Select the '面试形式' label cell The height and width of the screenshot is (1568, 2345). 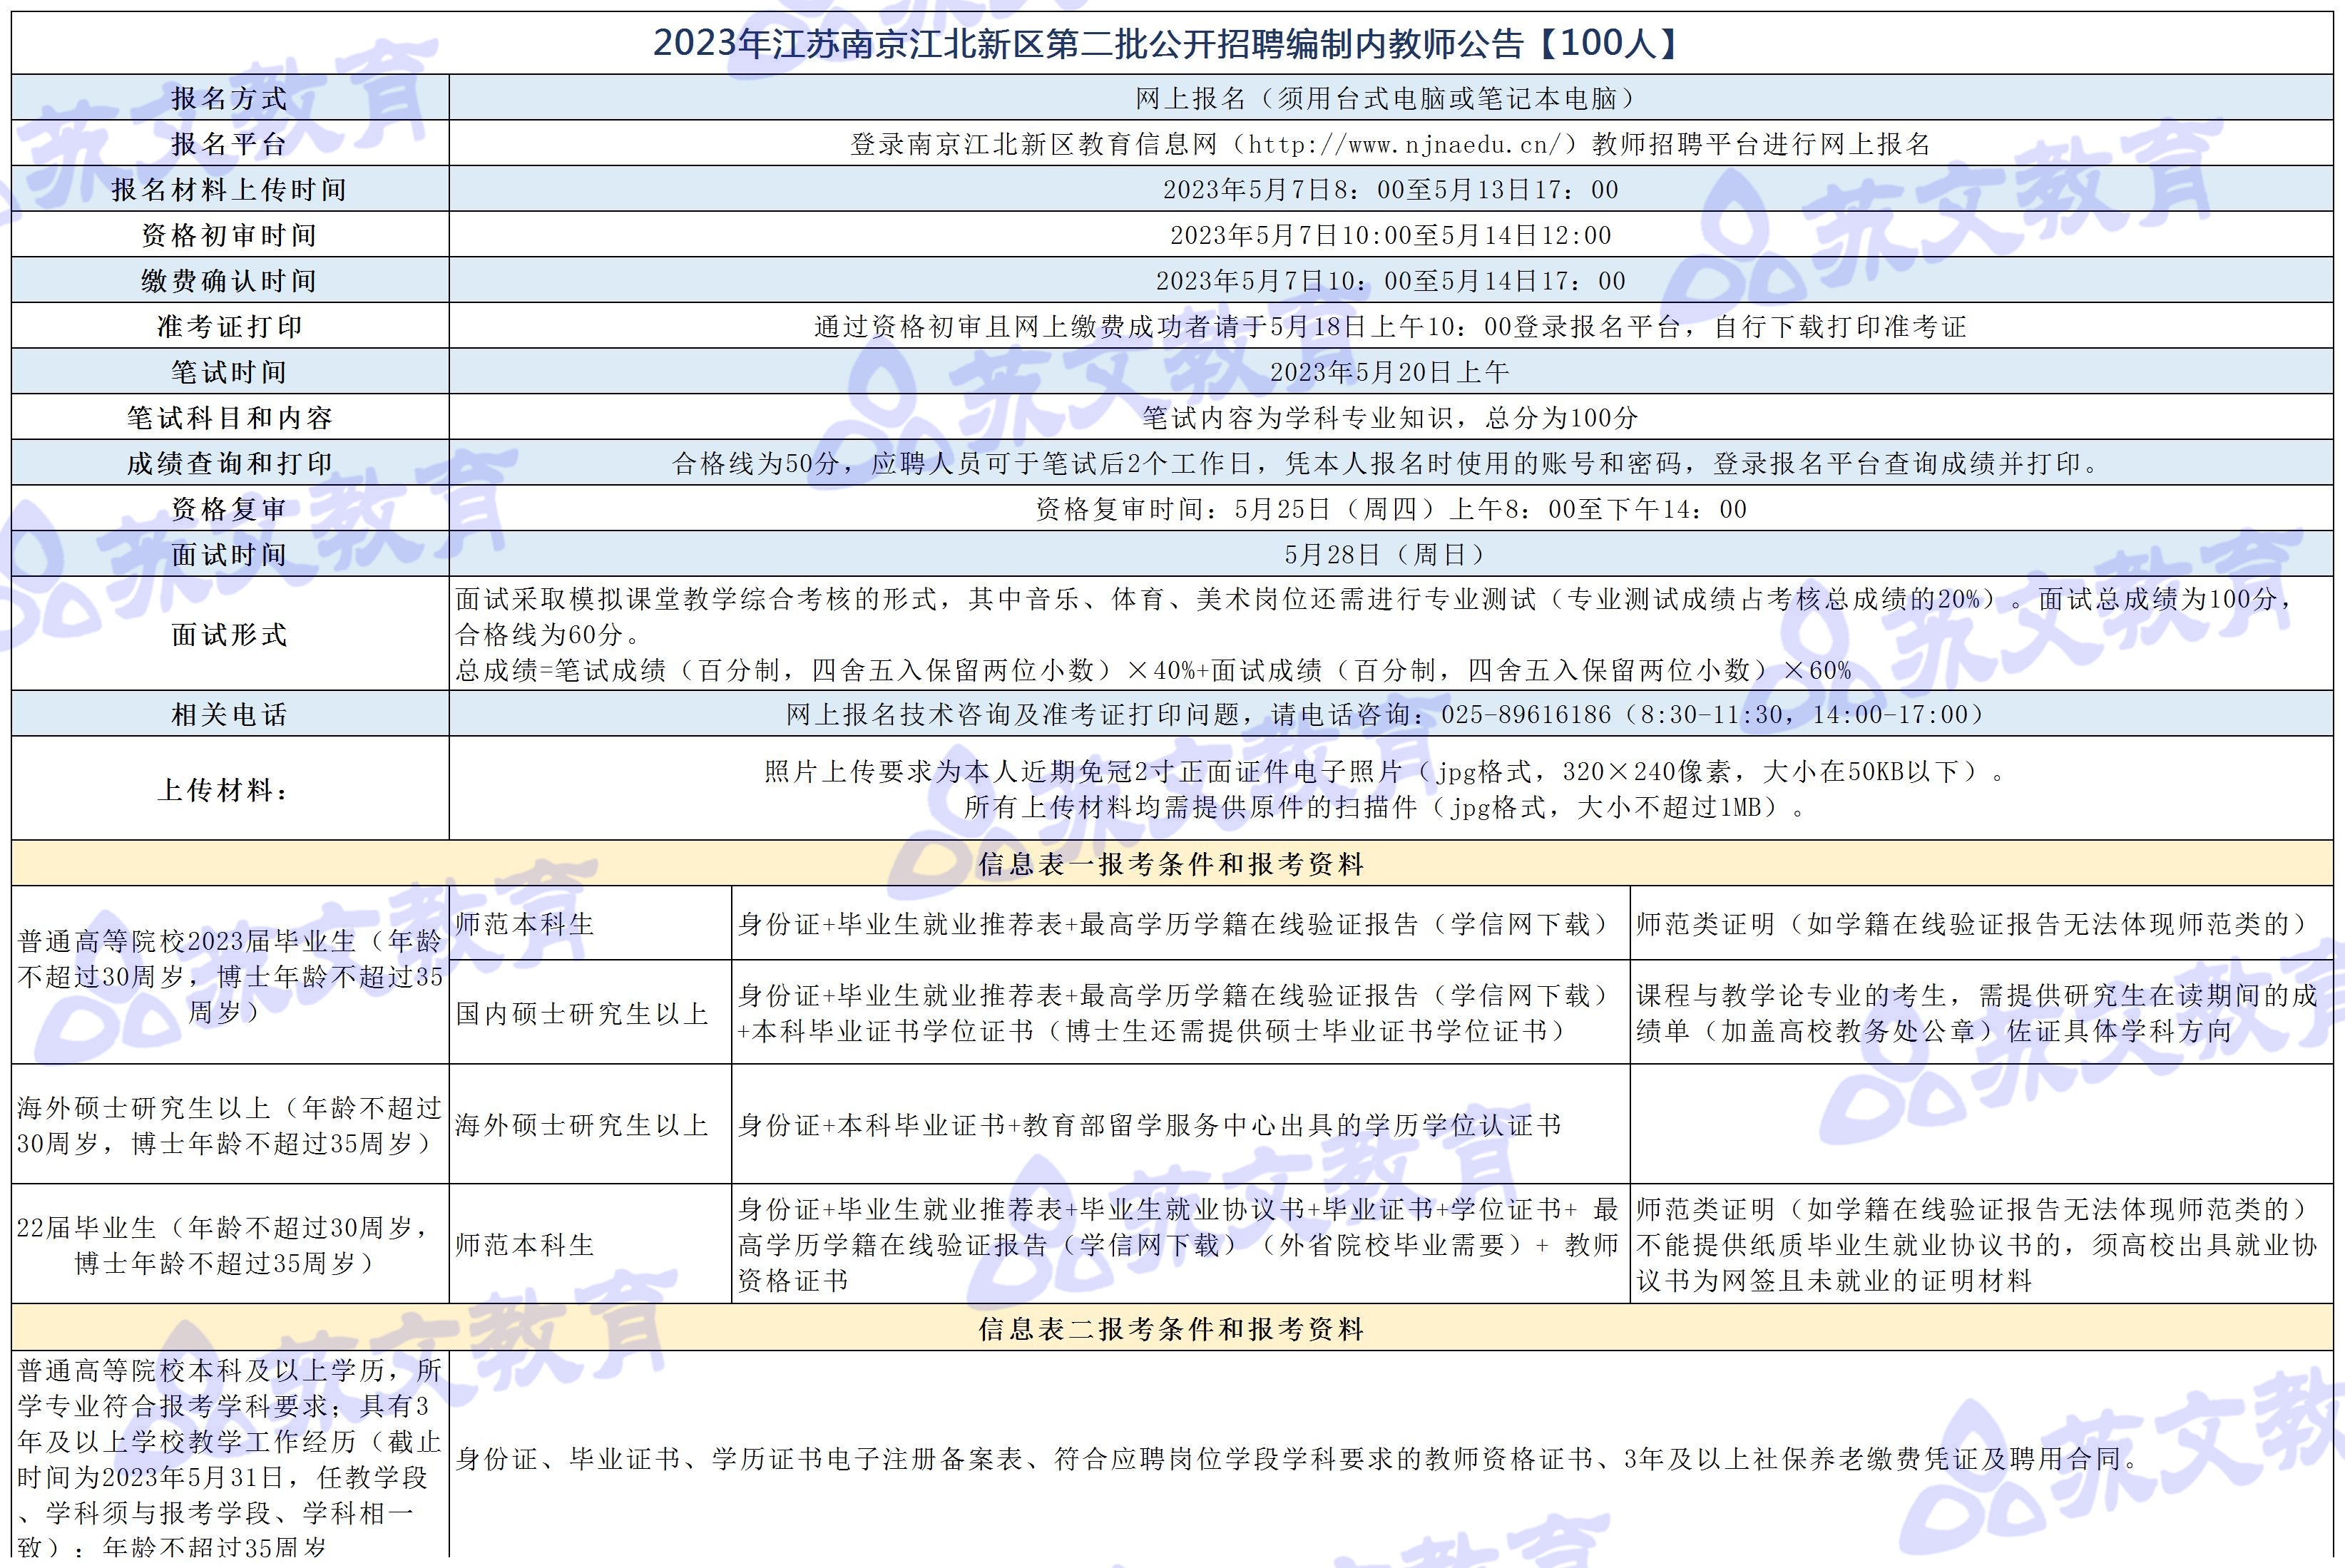click(230, 634)
